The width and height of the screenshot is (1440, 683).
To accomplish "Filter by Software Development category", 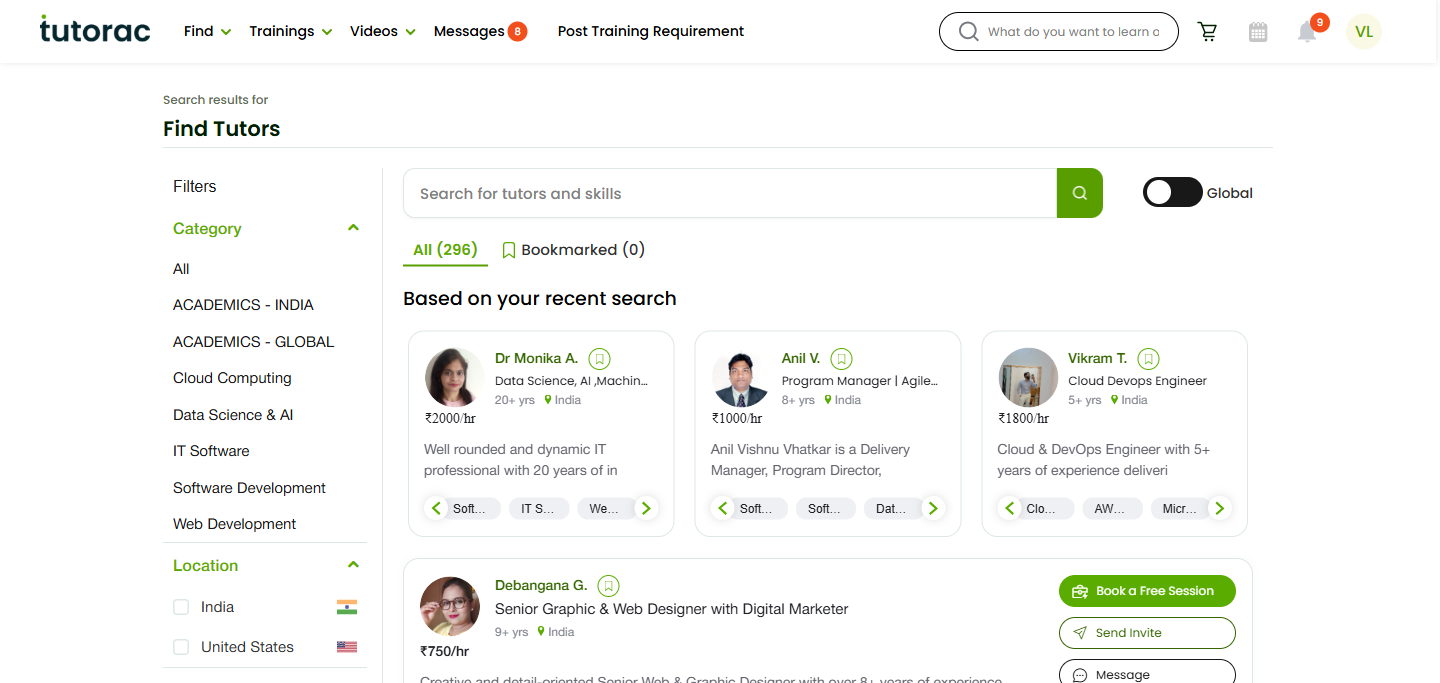I will (249, 488).
